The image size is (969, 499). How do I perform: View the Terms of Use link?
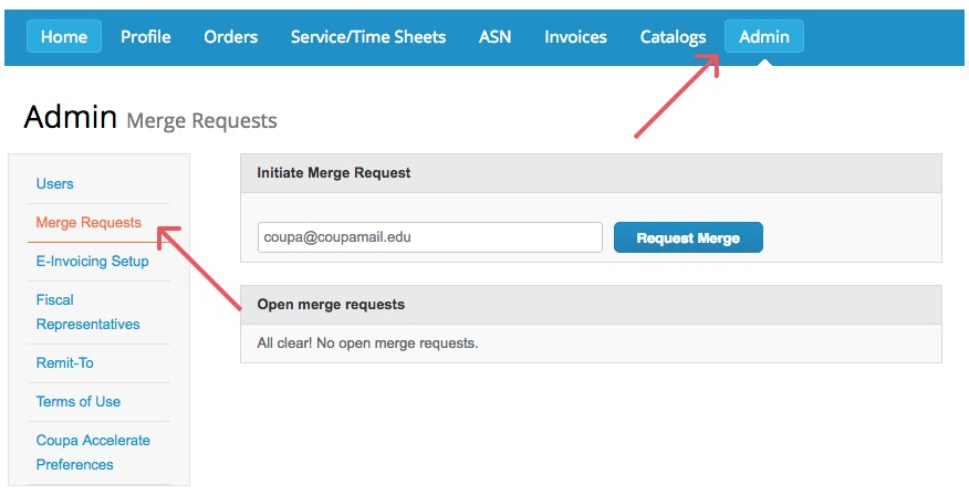(78, 402)
